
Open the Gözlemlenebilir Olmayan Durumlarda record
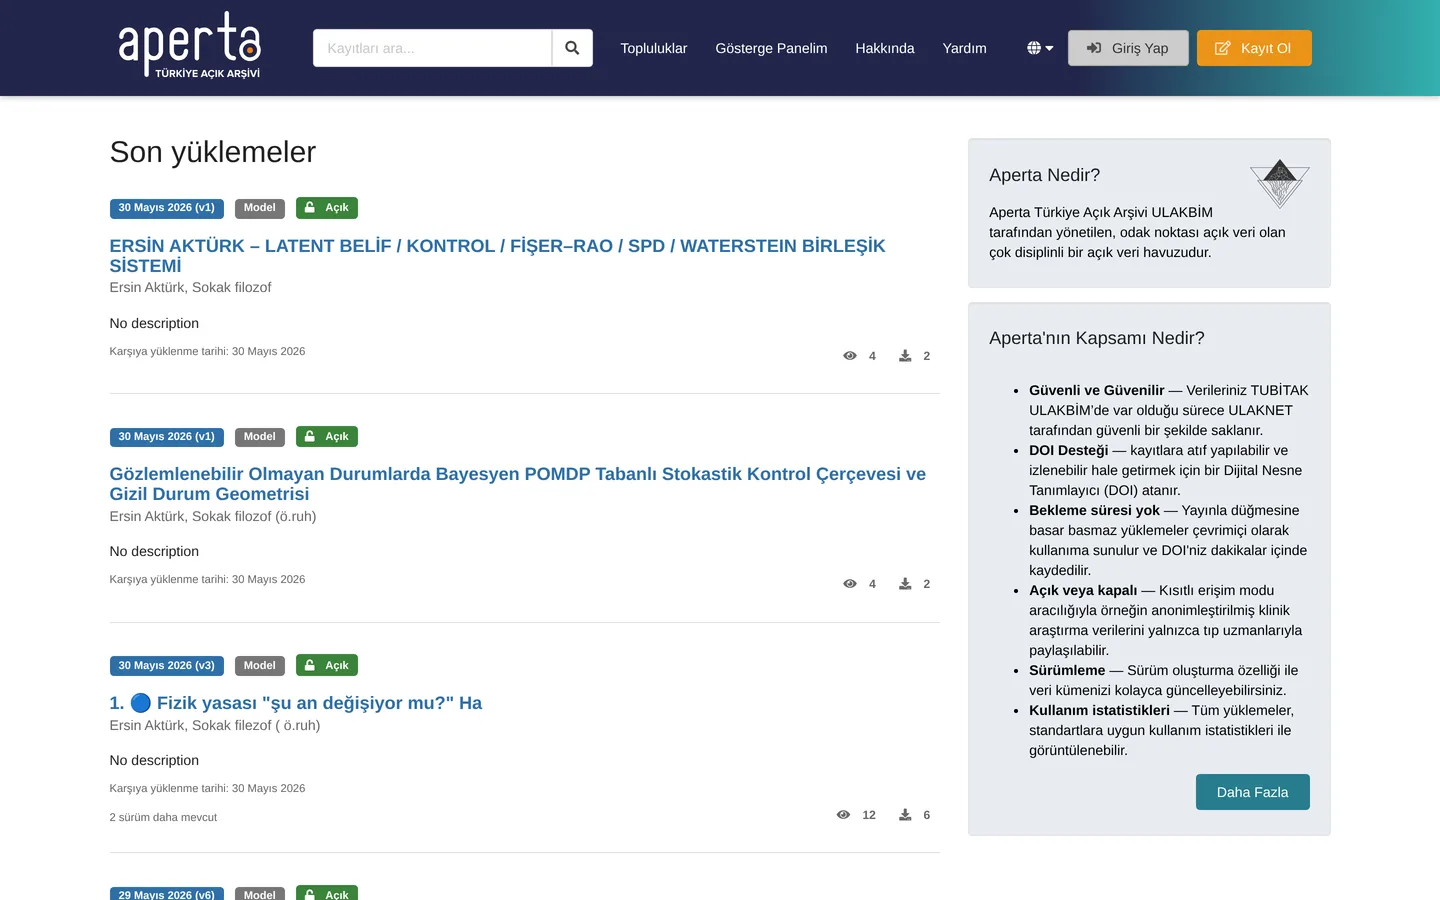click(518, 484)
